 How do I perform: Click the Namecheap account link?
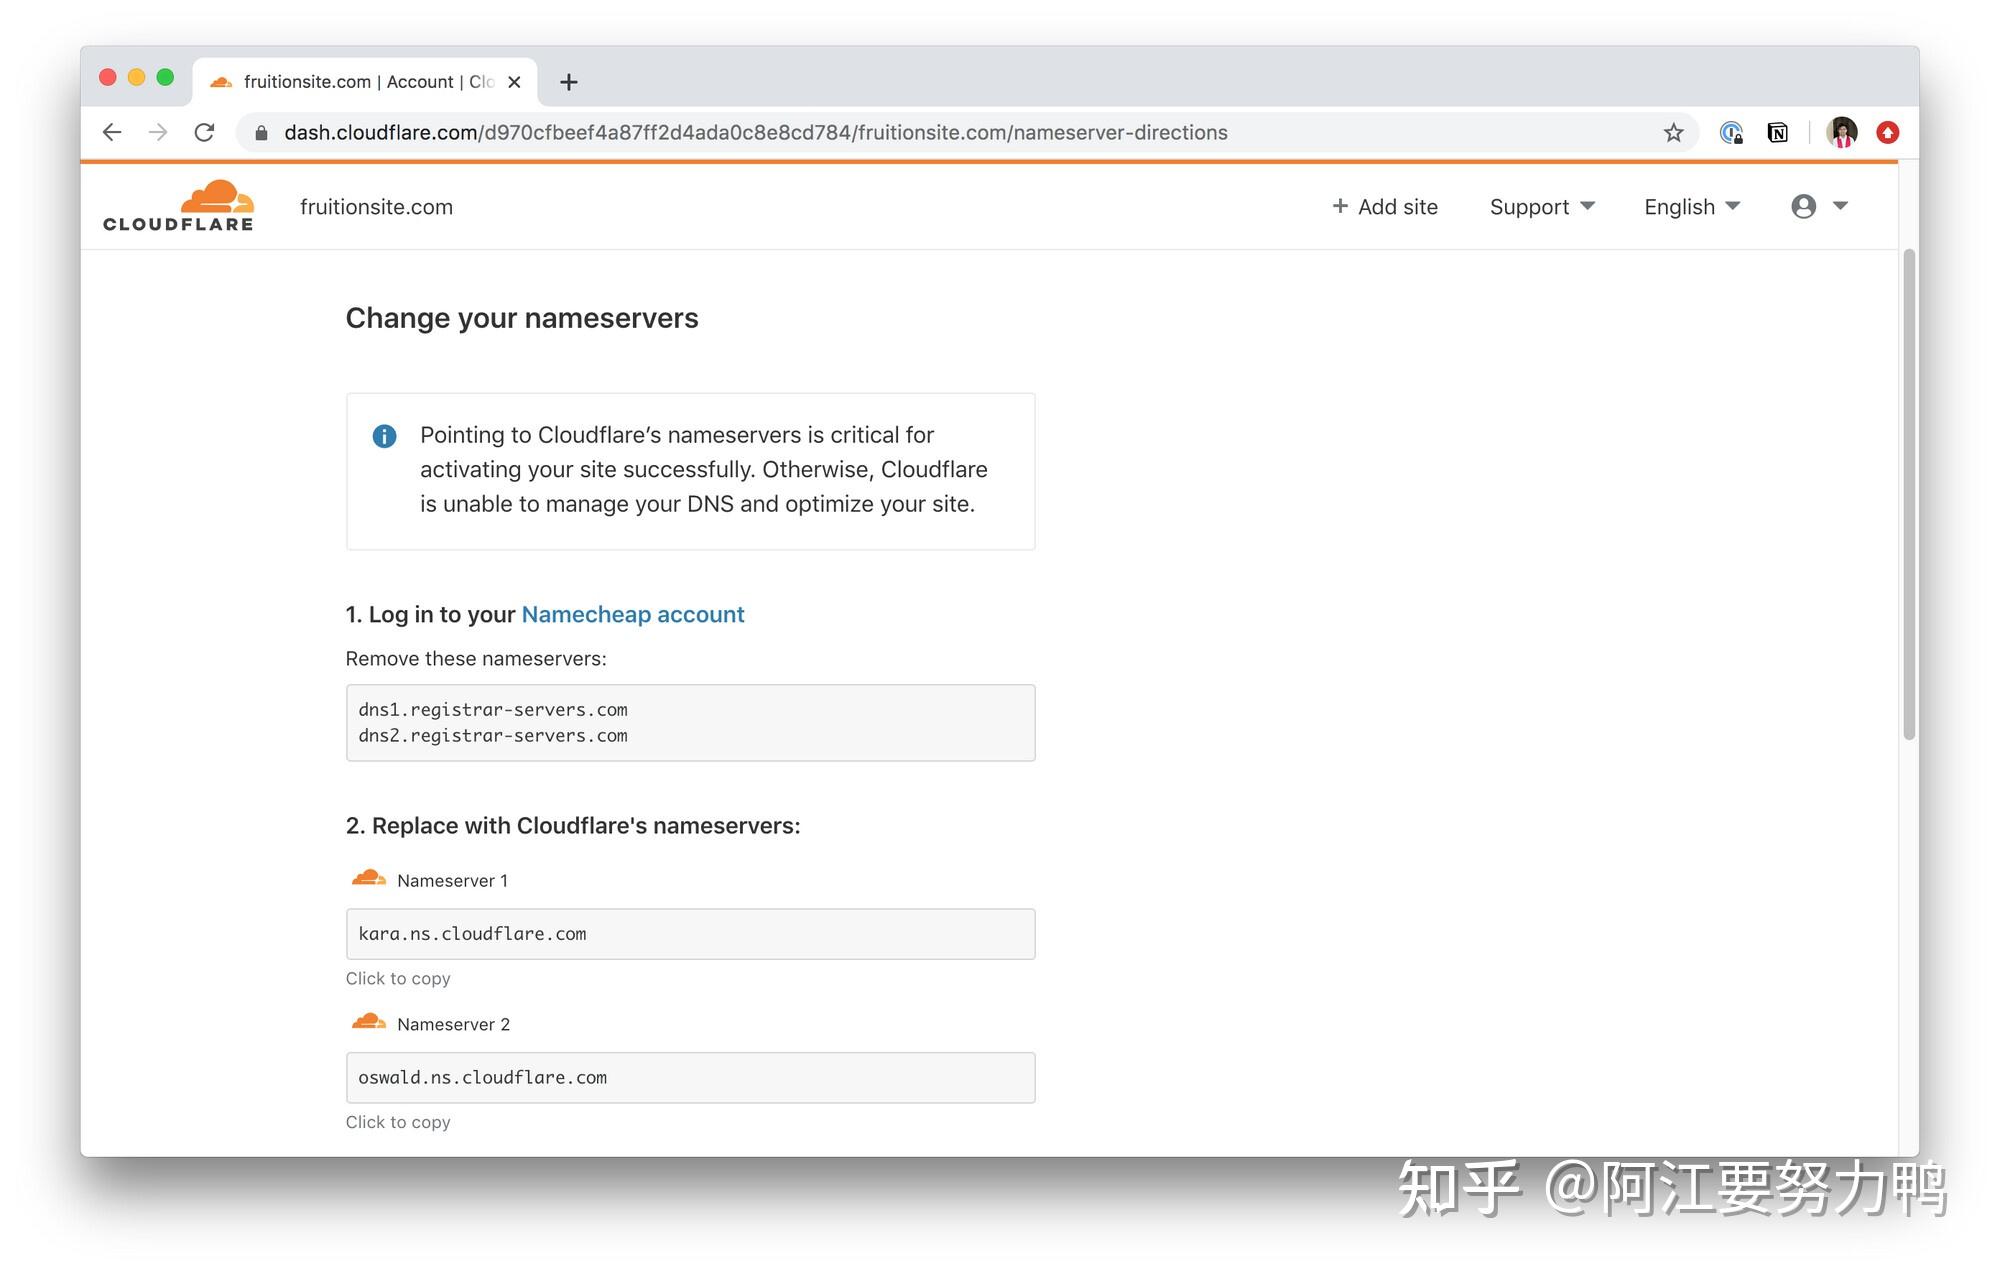tap(633, 614)
